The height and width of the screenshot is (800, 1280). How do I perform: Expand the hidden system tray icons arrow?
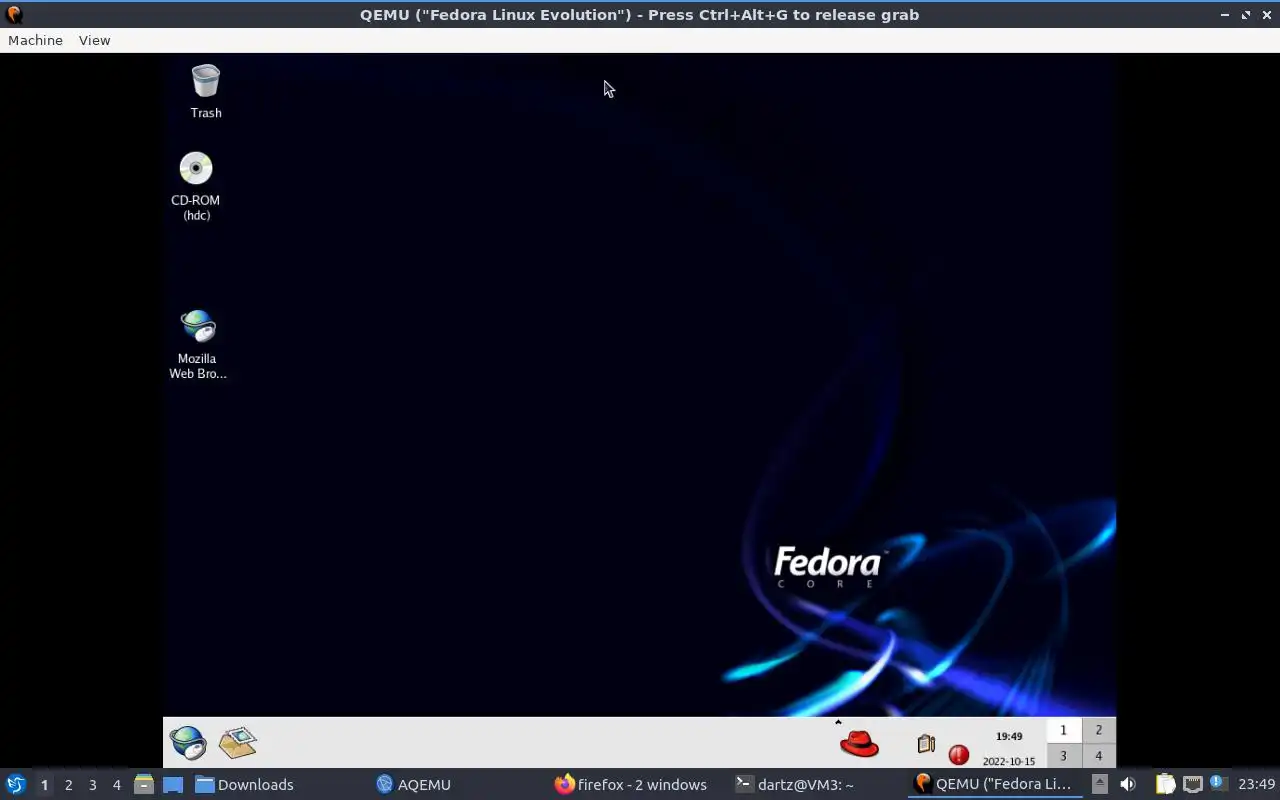[x=1099, y=784]
